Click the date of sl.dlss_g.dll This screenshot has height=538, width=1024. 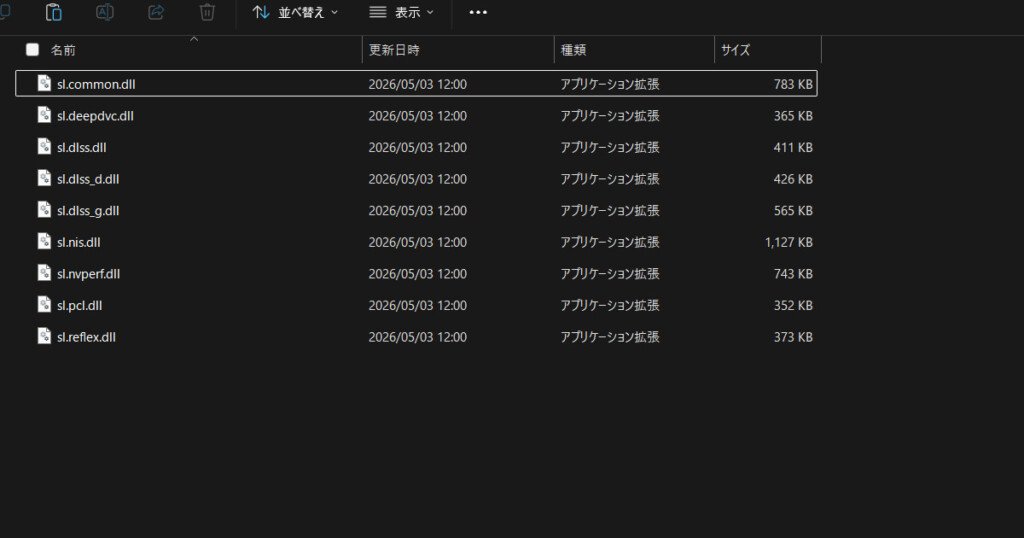(417, 211)
